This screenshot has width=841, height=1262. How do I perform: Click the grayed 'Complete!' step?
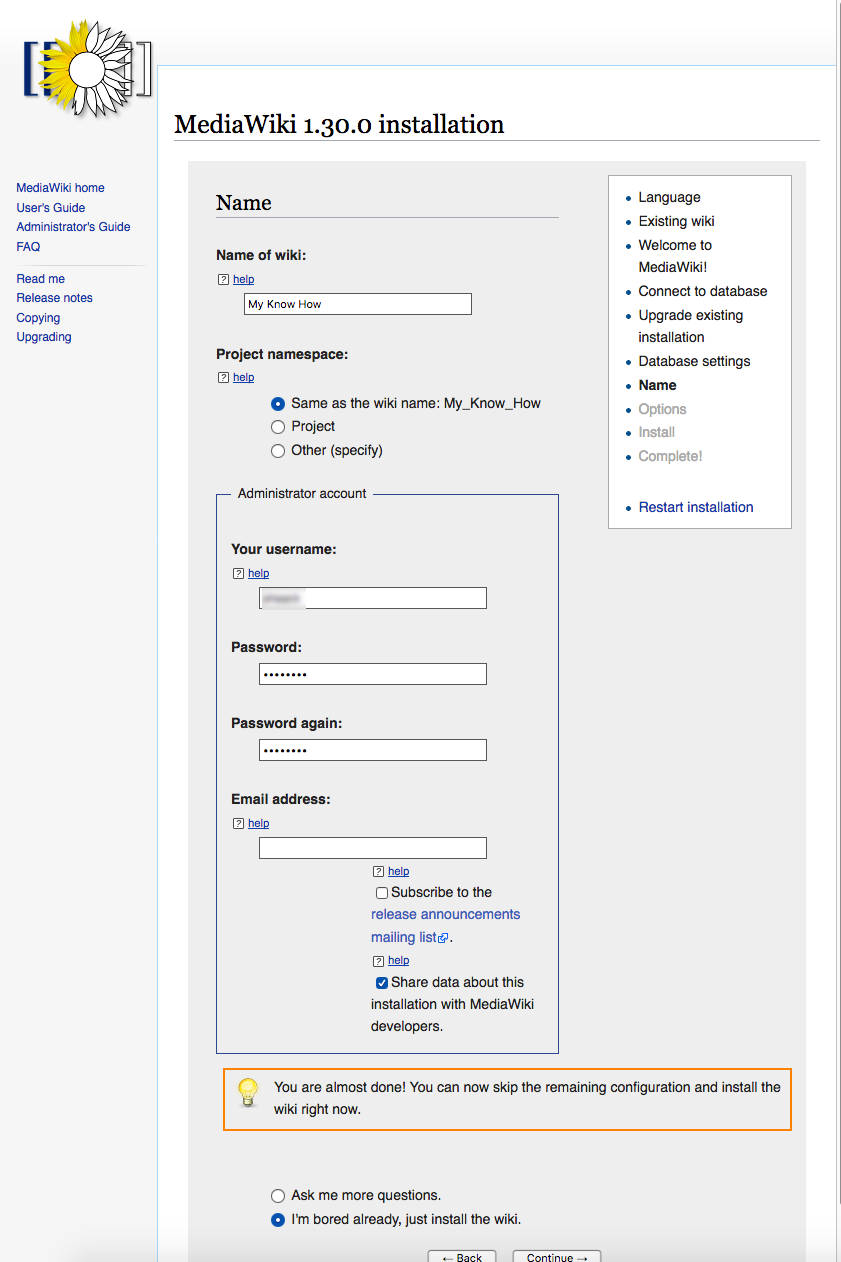coord(670,457)
